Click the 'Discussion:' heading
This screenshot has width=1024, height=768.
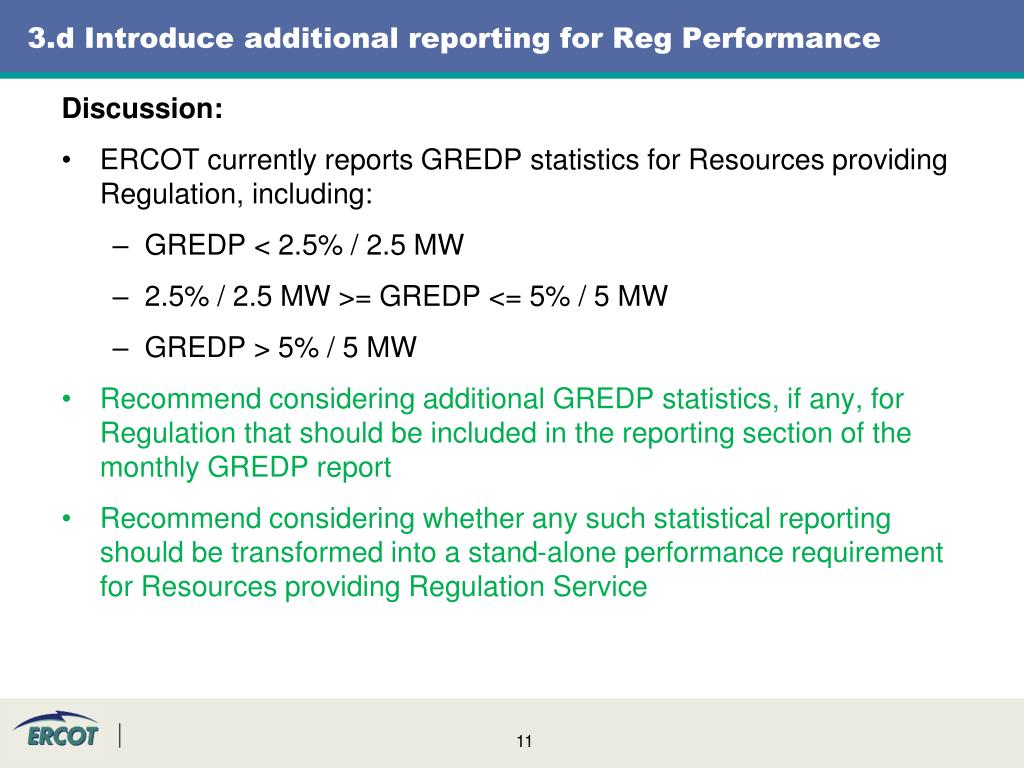pyautogui.click(x=142, y=108)
